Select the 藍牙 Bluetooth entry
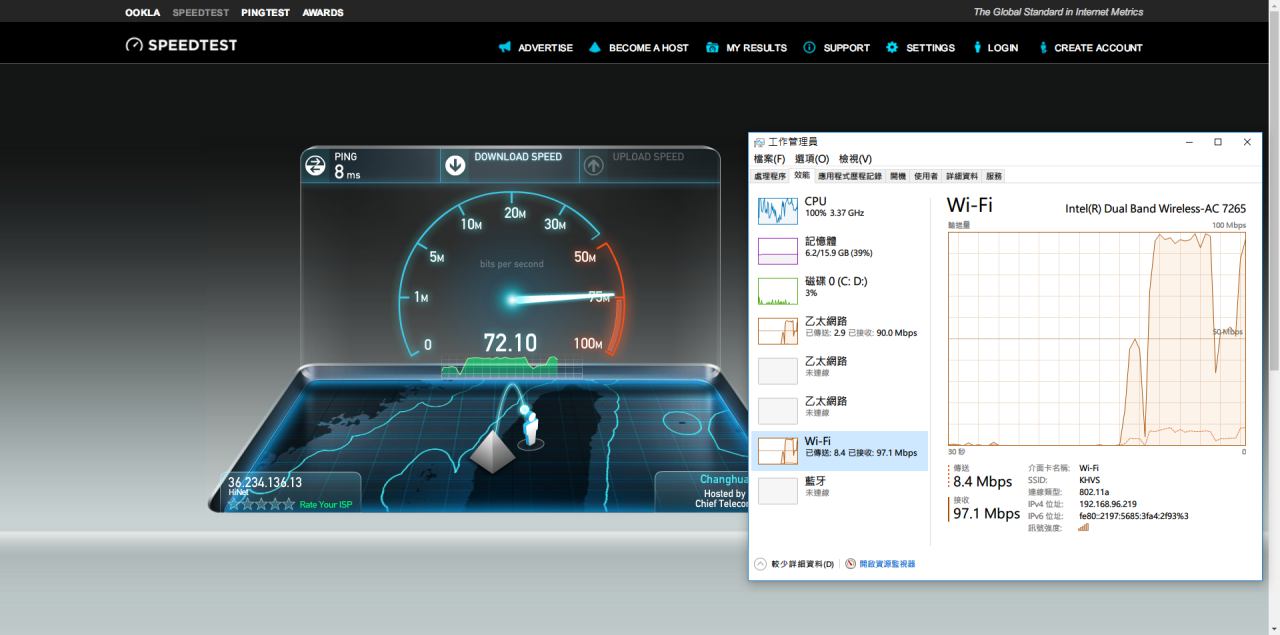This screenshot has width=1280, height=635. 839,490
